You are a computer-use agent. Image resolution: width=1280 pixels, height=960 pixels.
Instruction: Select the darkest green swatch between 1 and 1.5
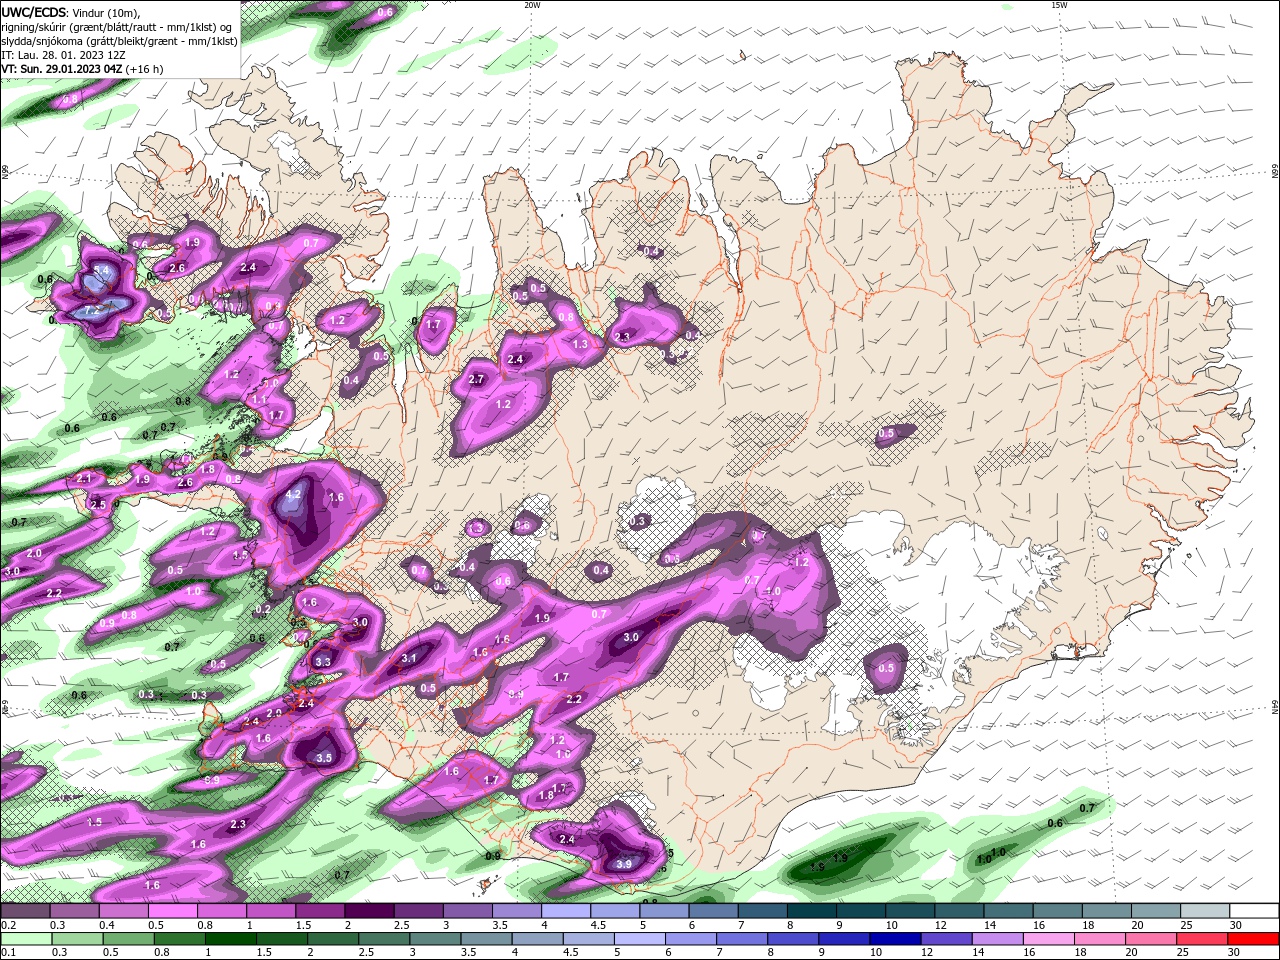[229, 939]
